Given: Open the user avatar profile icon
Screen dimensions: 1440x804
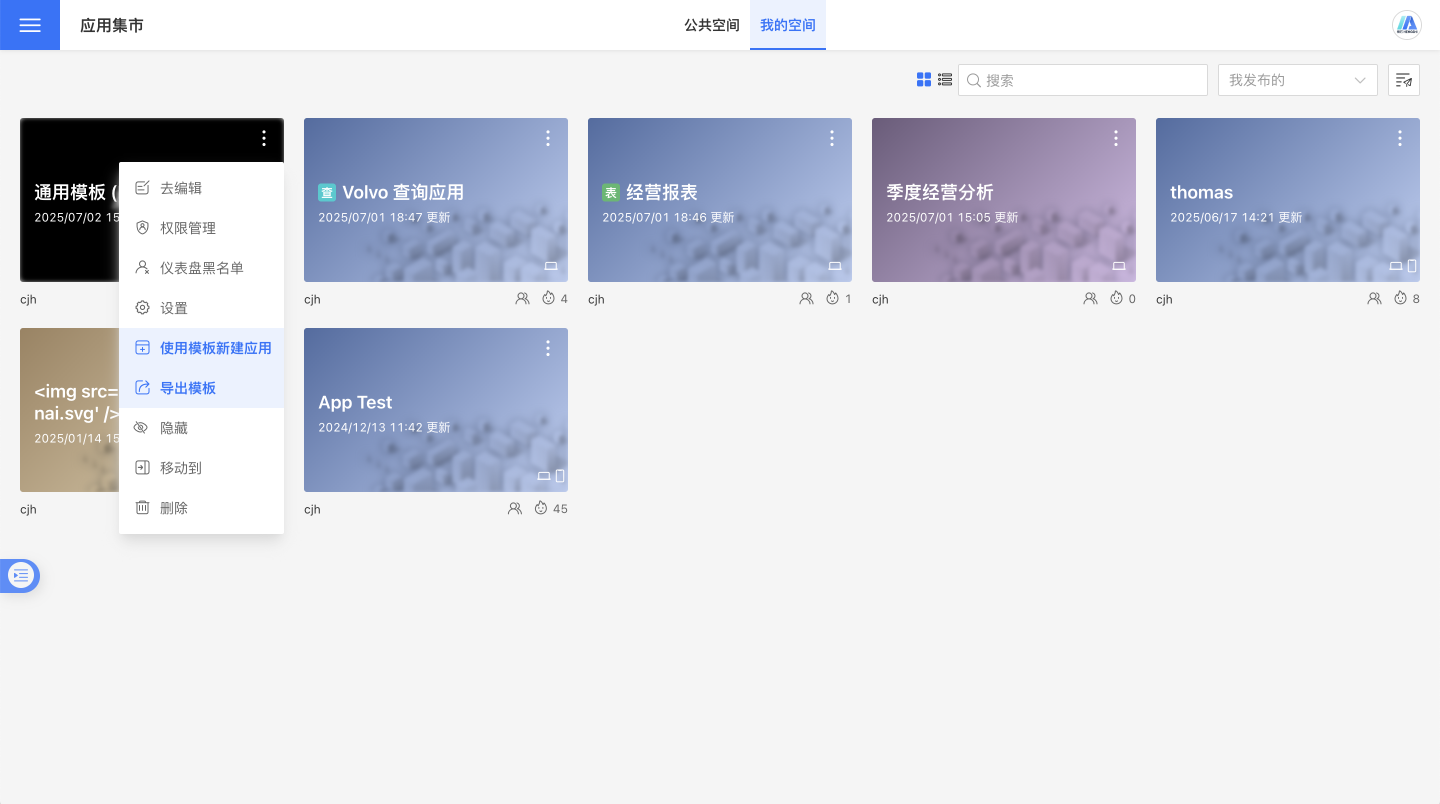Looking at the screenshot, I should coord(1407,25).
